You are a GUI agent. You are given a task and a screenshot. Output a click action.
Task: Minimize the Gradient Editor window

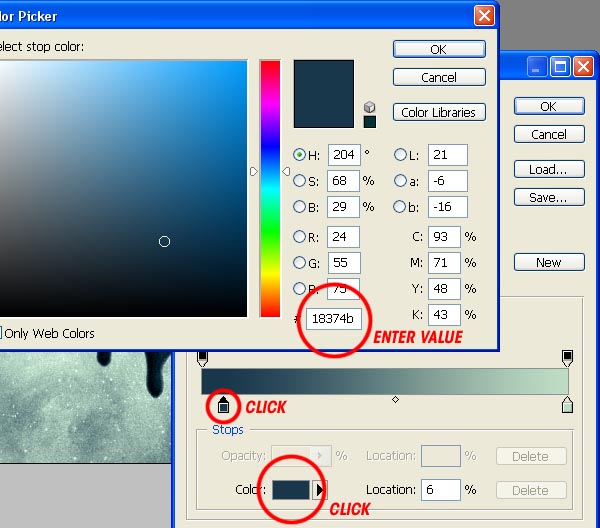tap(536, 67)
